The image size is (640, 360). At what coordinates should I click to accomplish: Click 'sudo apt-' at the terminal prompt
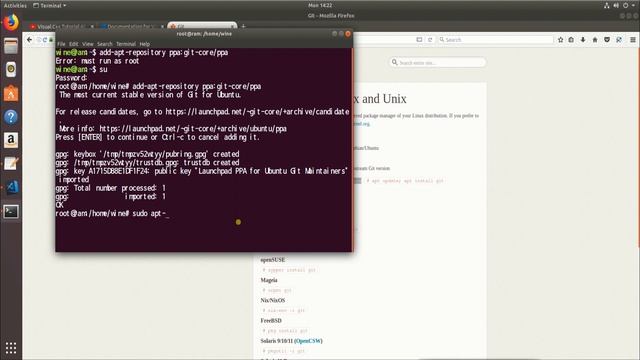149,213
